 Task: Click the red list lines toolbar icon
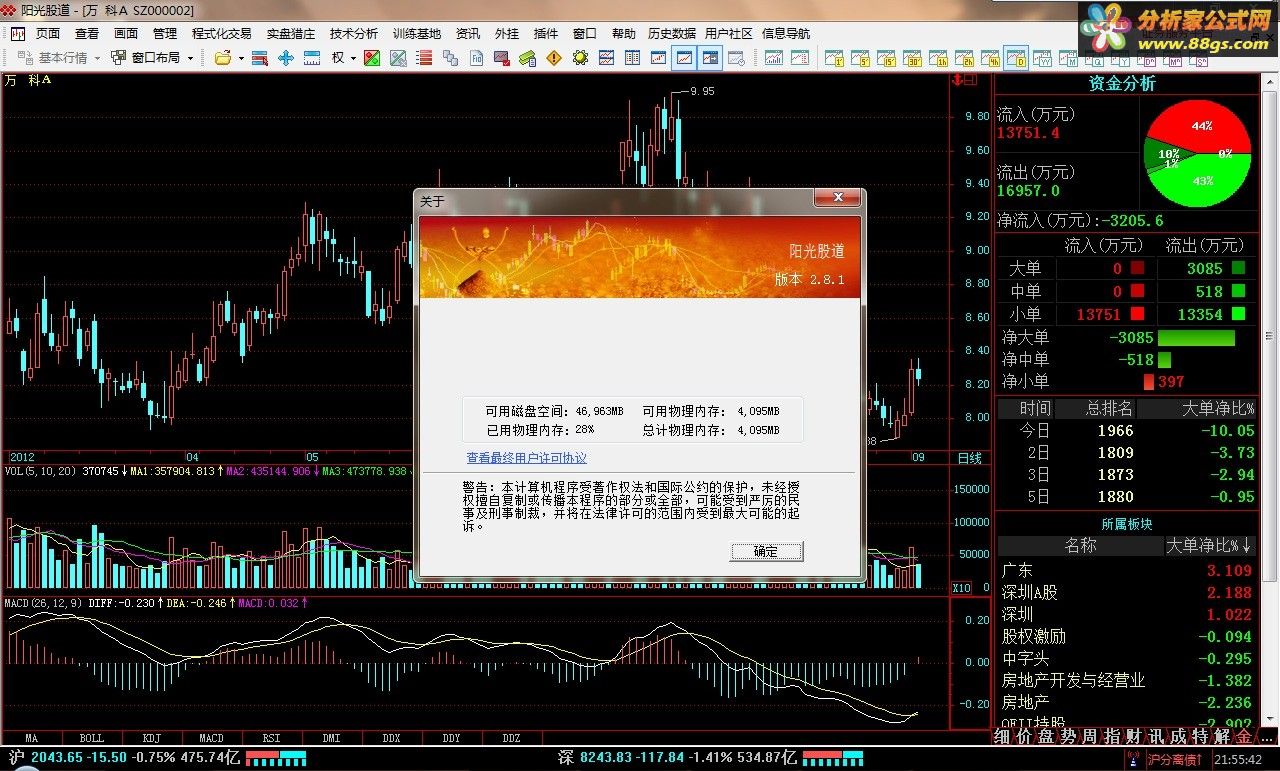point(424,58)
